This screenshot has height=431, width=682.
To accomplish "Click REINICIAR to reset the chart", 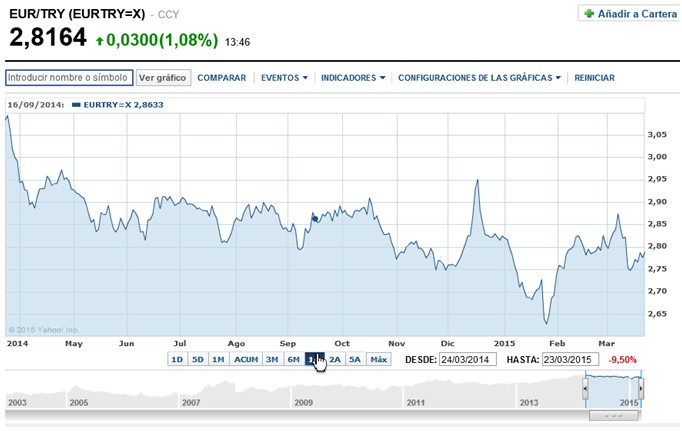I will 594,78.
